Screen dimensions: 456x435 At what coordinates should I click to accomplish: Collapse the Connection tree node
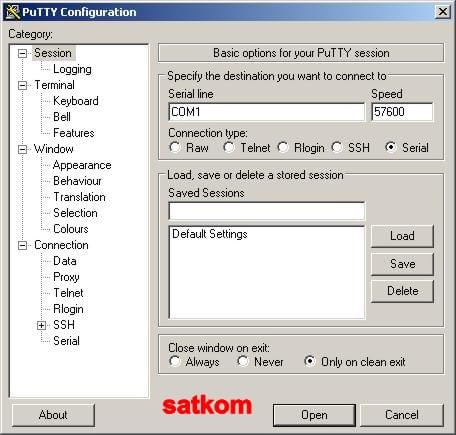coord(22,246)
